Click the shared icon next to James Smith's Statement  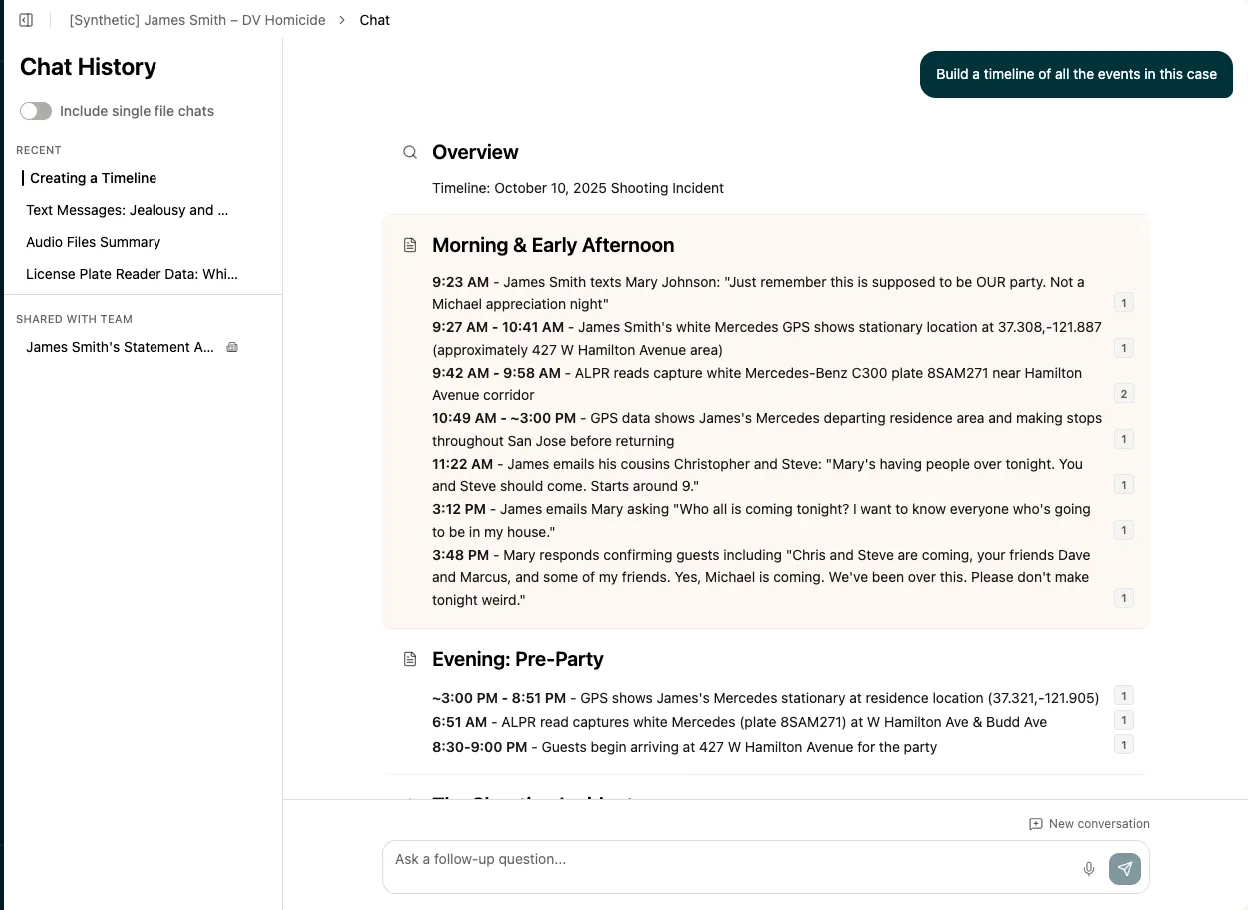tap(231, 347)
